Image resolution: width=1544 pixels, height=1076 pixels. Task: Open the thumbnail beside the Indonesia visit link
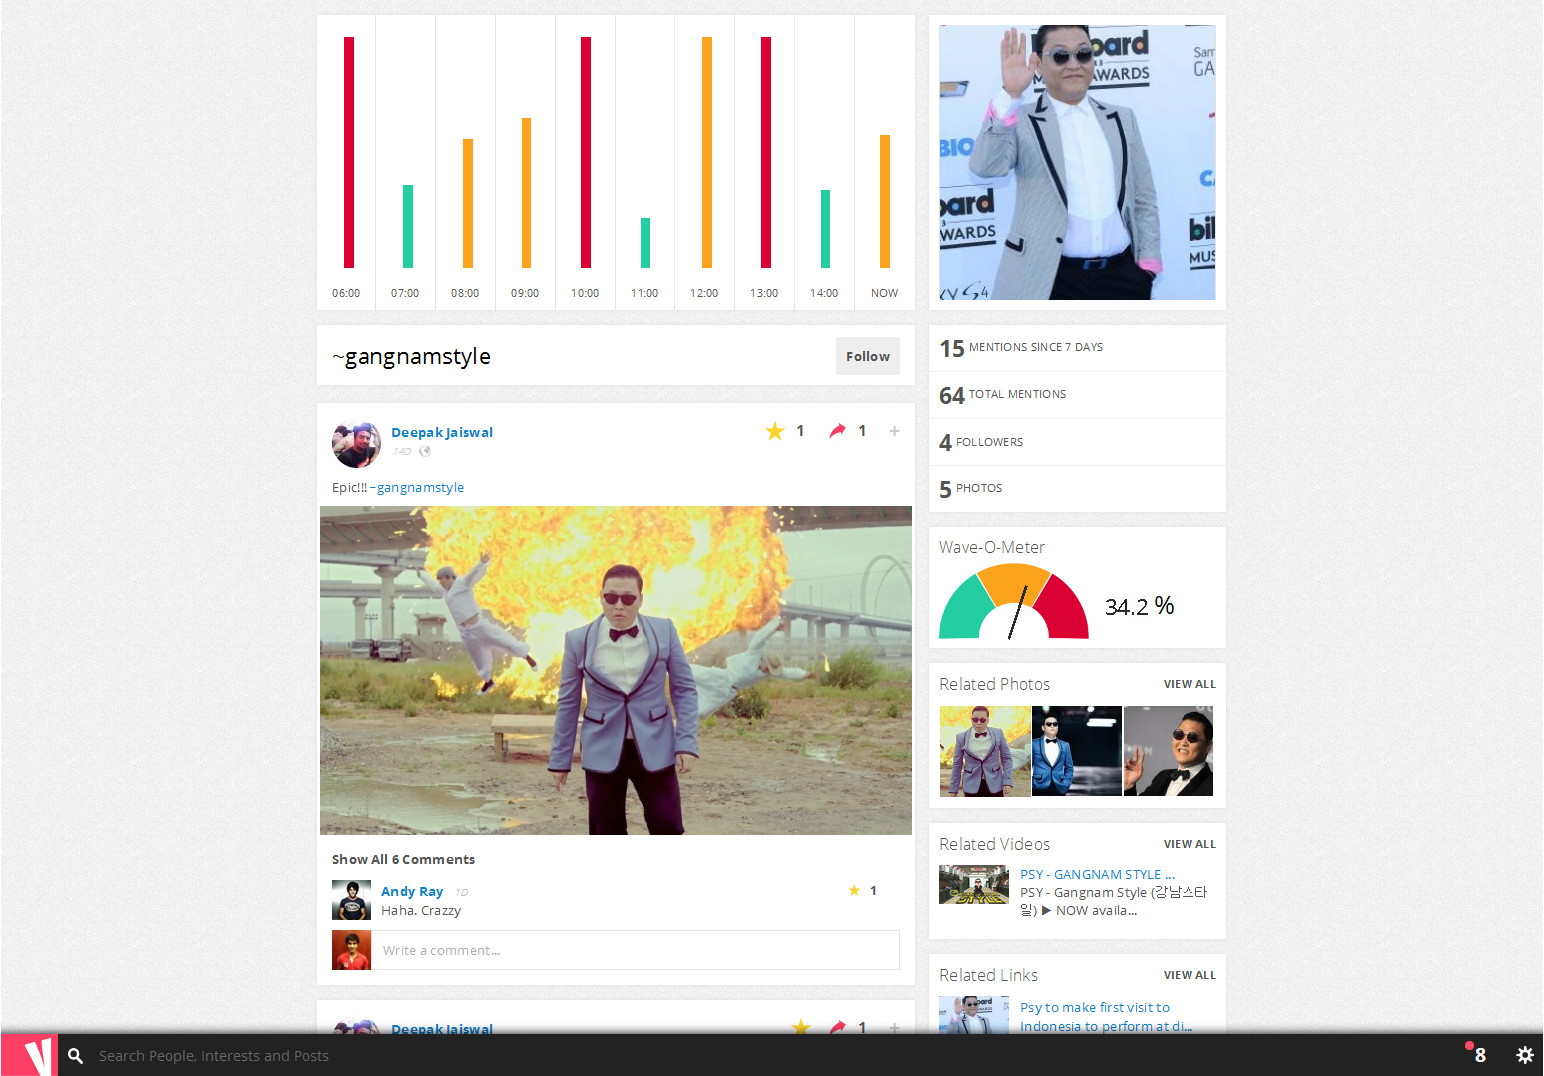974,1015
